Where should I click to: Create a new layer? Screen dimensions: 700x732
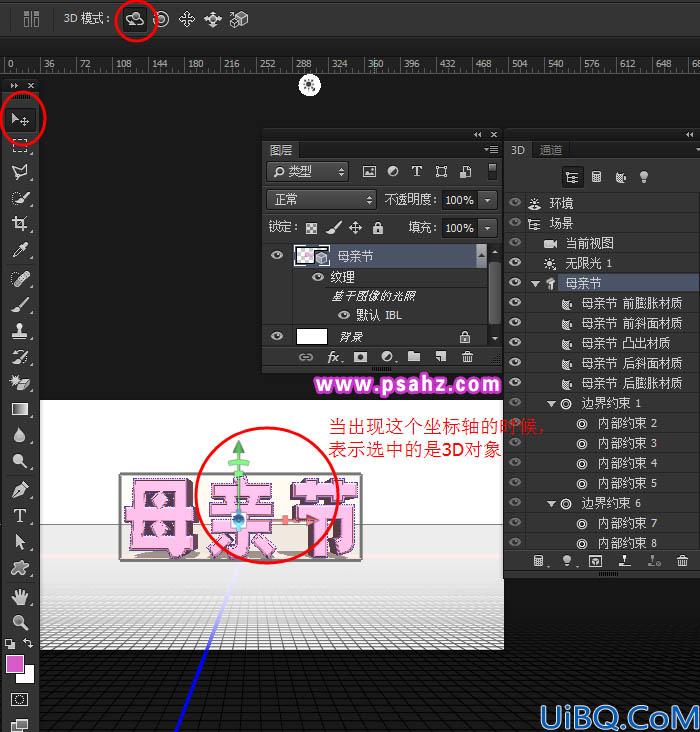[x=440, y=357]
